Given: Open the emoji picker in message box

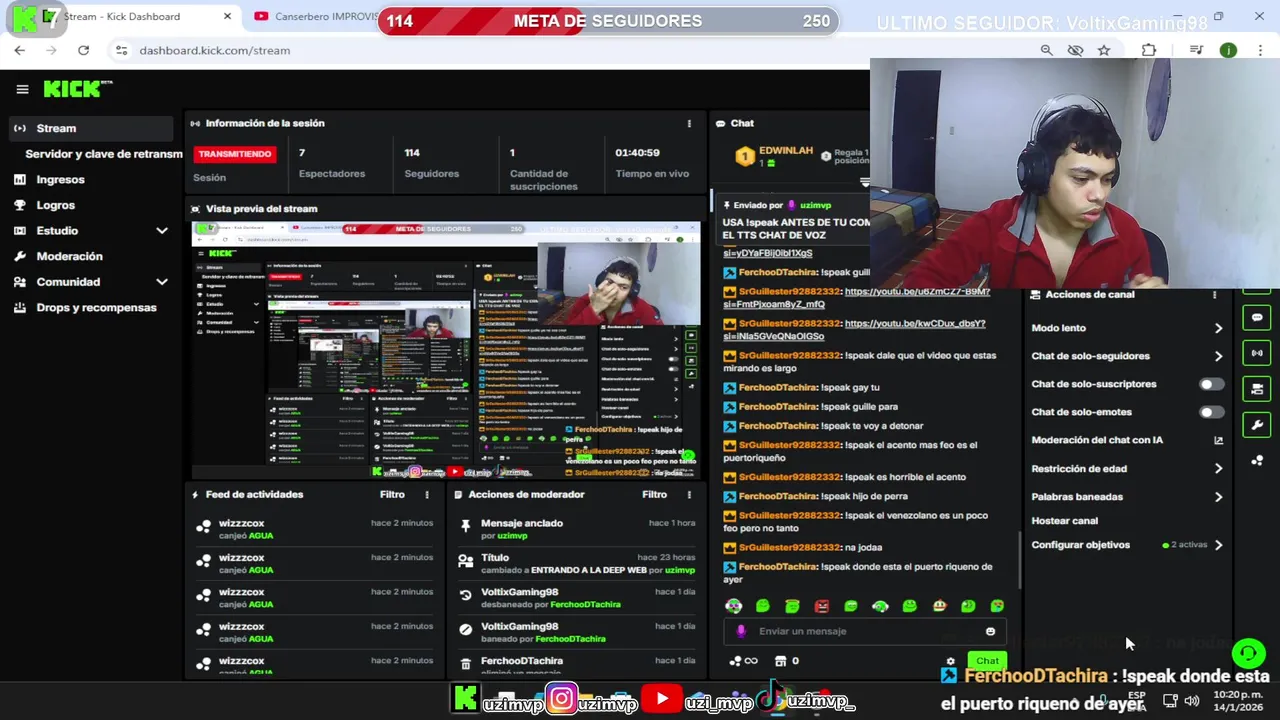Looking at the screenshot, I should pyautogui.click(x=990, y=631).
